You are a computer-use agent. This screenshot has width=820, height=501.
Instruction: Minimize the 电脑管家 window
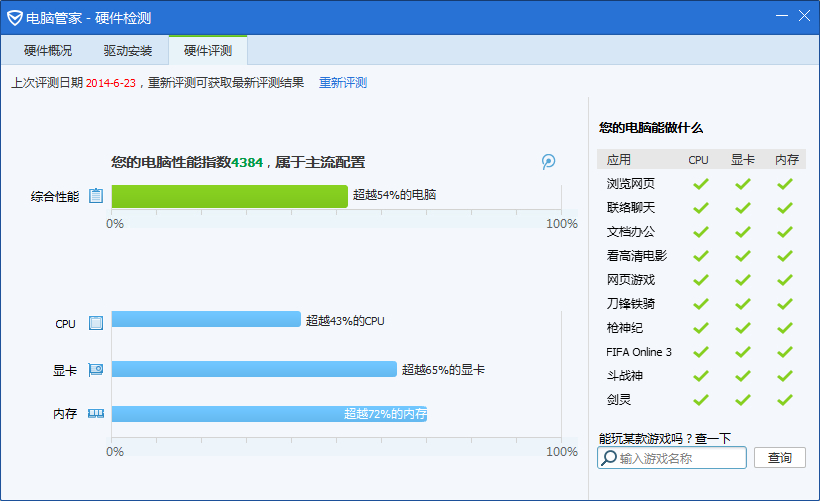tap(782, 16)
